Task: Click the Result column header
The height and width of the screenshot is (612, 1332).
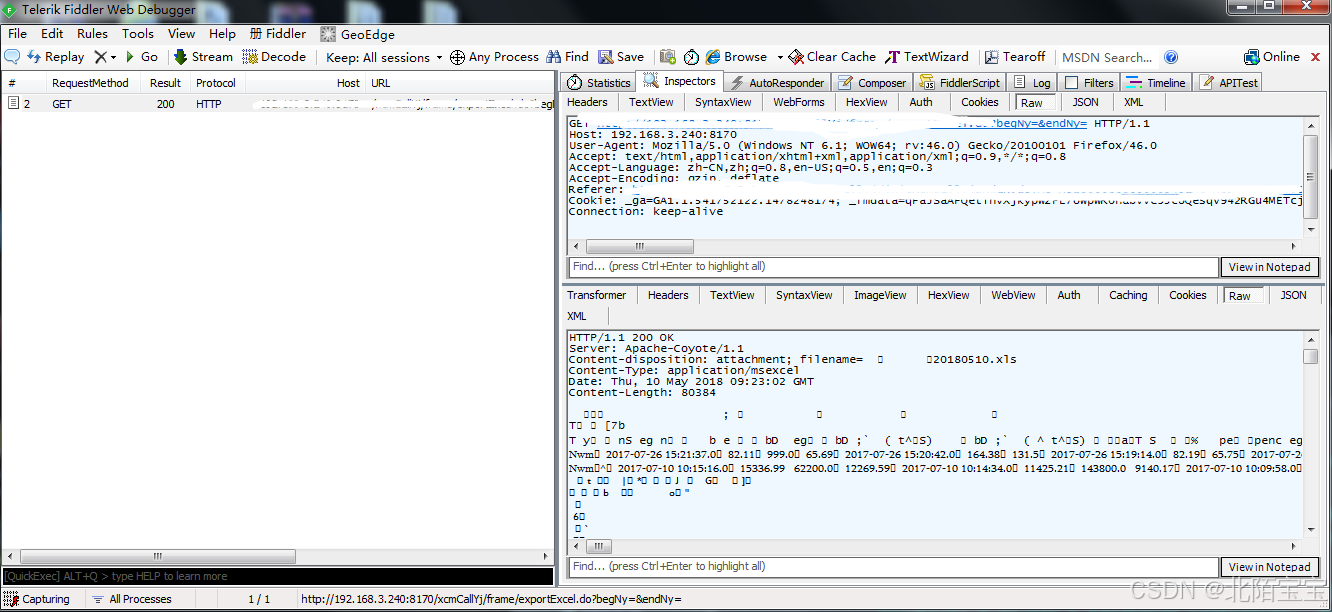Action: [x=165, y=83]
